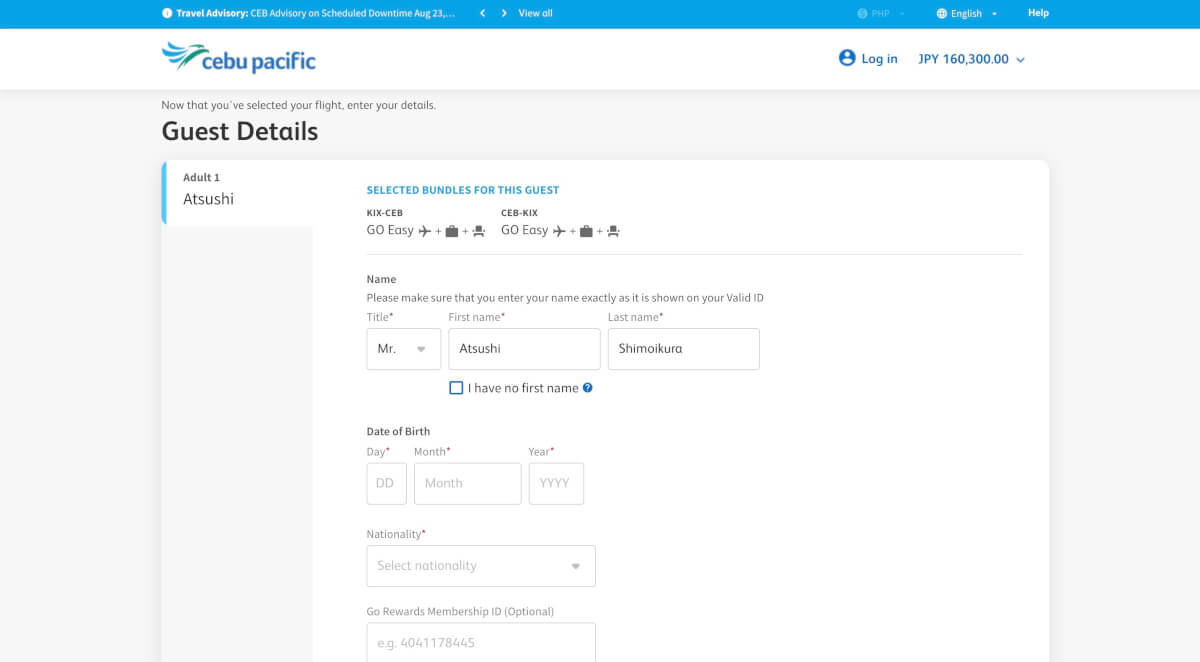
Task: Open the Help menu item
Action: (1038, 13)
